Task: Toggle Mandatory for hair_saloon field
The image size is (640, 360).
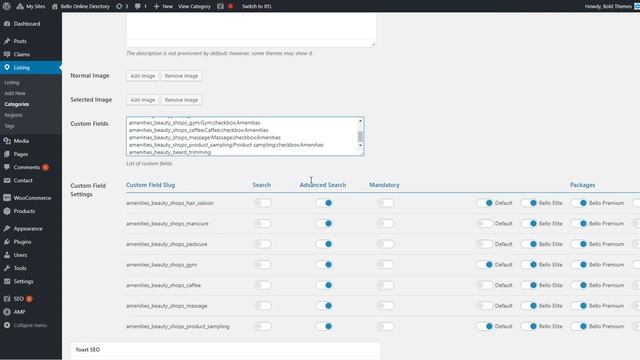Action: (385, 203)
